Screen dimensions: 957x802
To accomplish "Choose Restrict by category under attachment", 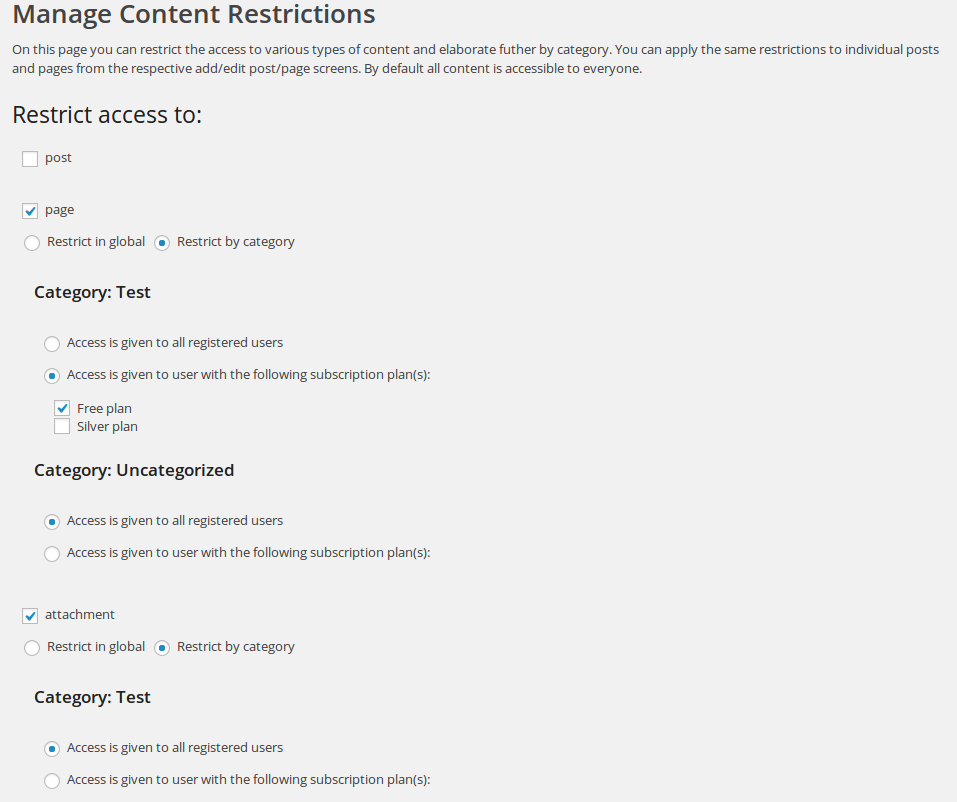I will [x=162, y=648].
